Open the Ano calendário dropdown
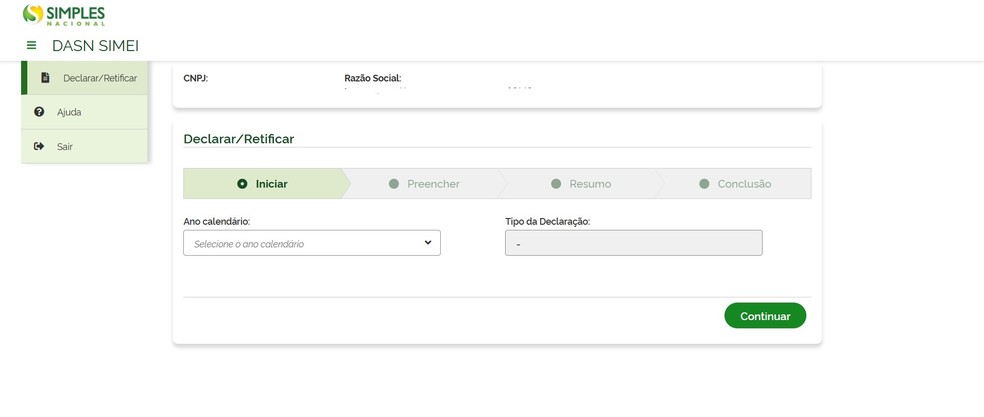This screenshot has height=417, width=984. click(x=311, y=243)
